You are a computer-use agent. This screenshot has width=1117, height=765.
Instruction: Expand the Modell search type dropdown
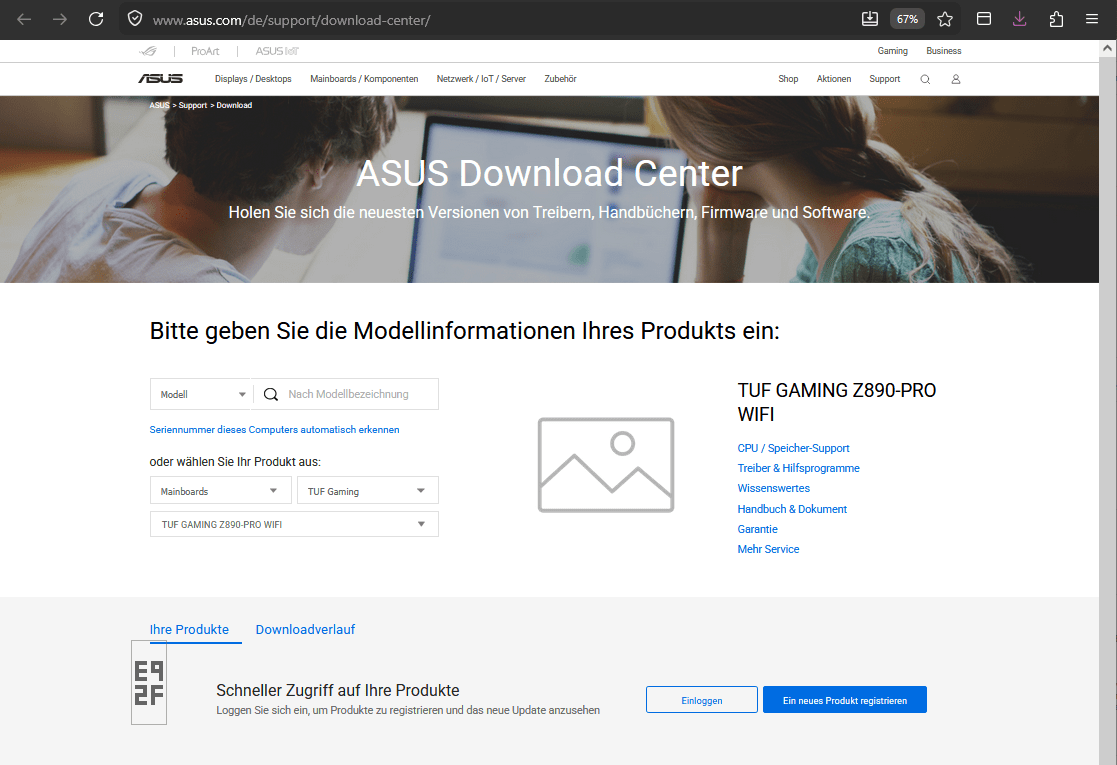click(200, 394)
